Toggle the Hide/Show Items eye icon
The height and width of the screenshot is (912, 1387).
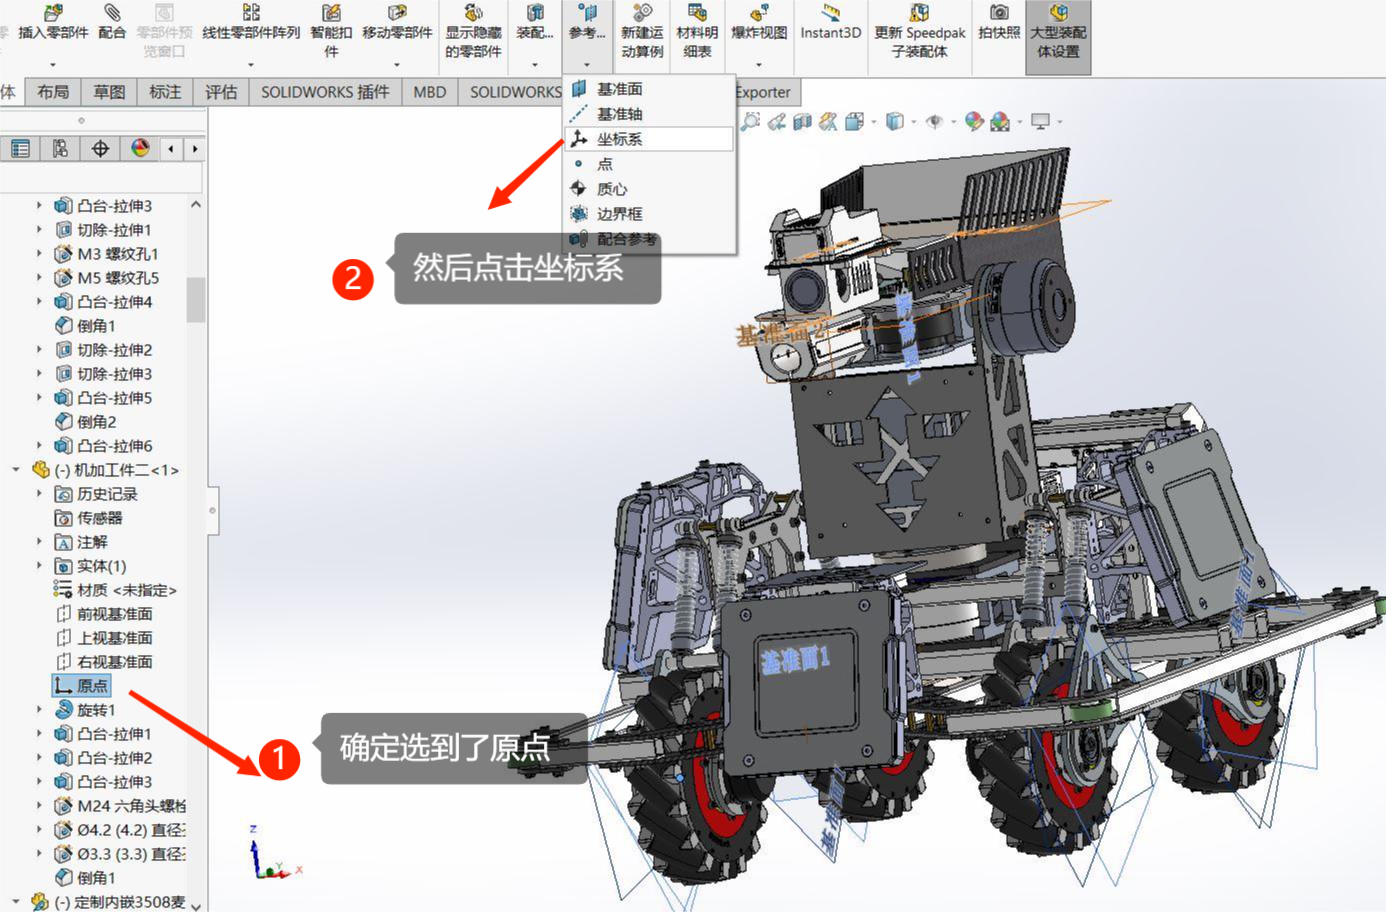click(935, 122)
